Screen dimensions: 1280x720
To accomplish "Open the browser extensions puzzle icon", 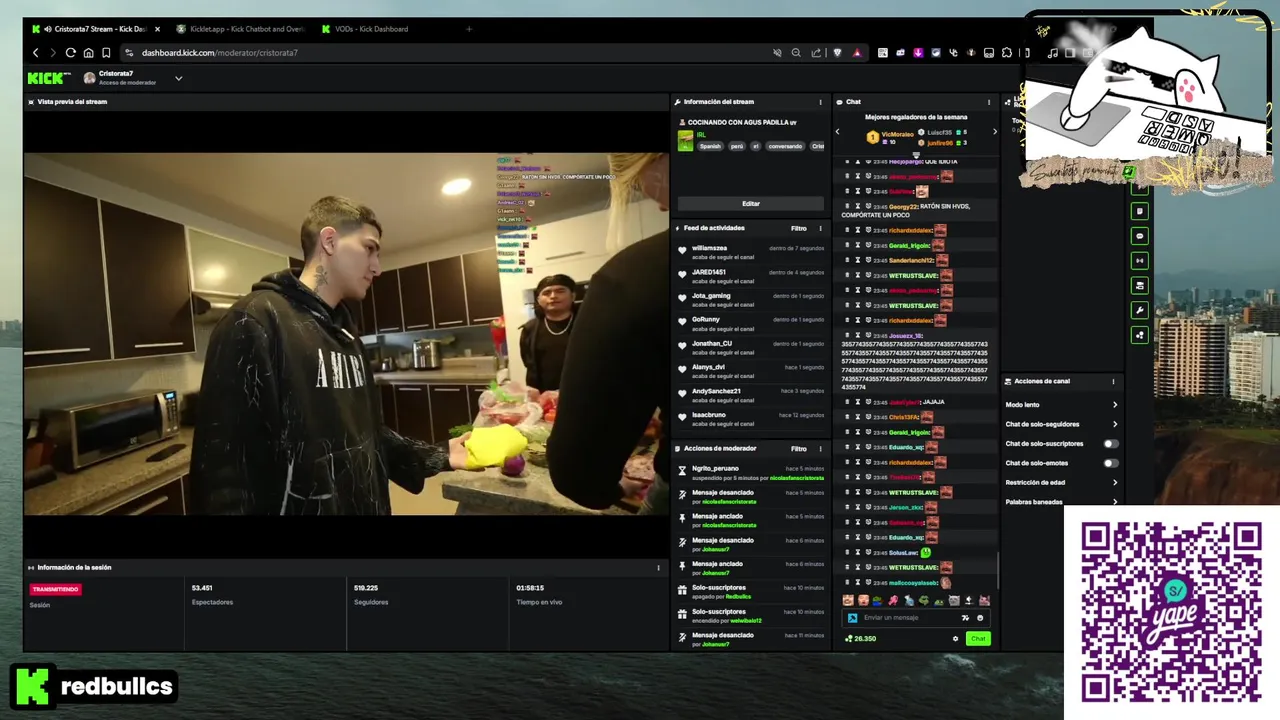I will [1007, 53].
